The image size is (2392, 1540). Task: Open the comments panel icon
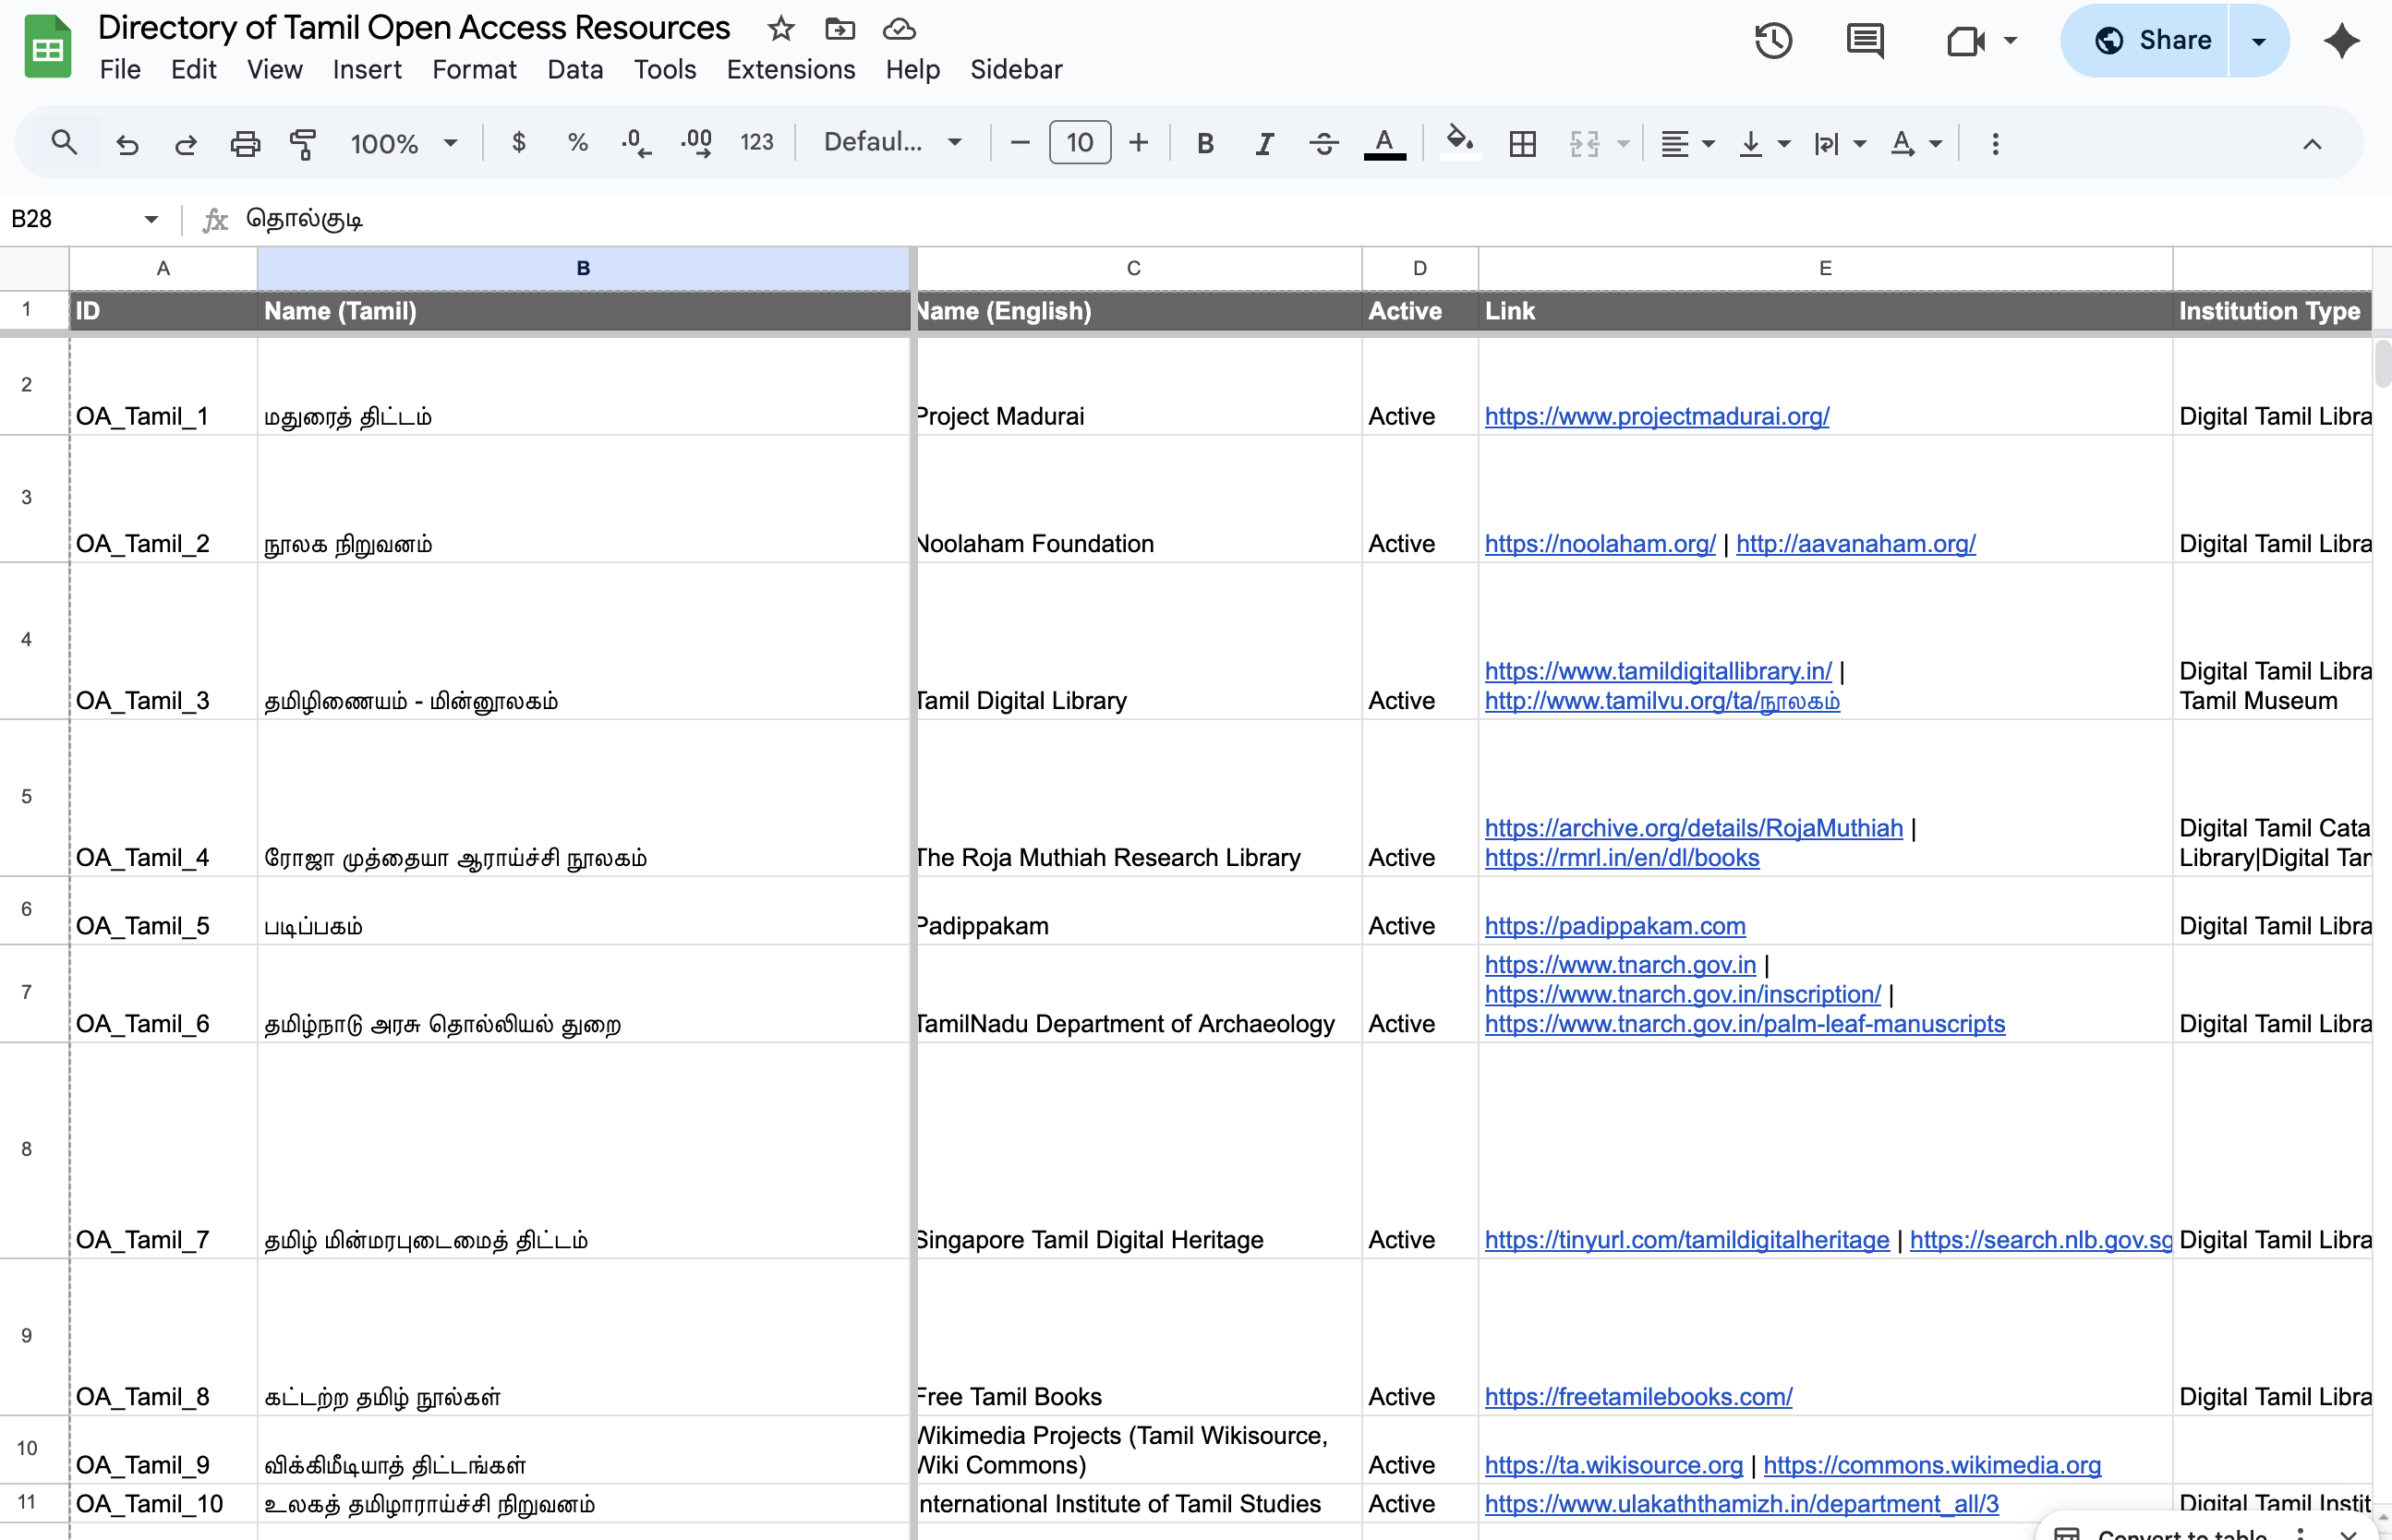coord(1864,41)
